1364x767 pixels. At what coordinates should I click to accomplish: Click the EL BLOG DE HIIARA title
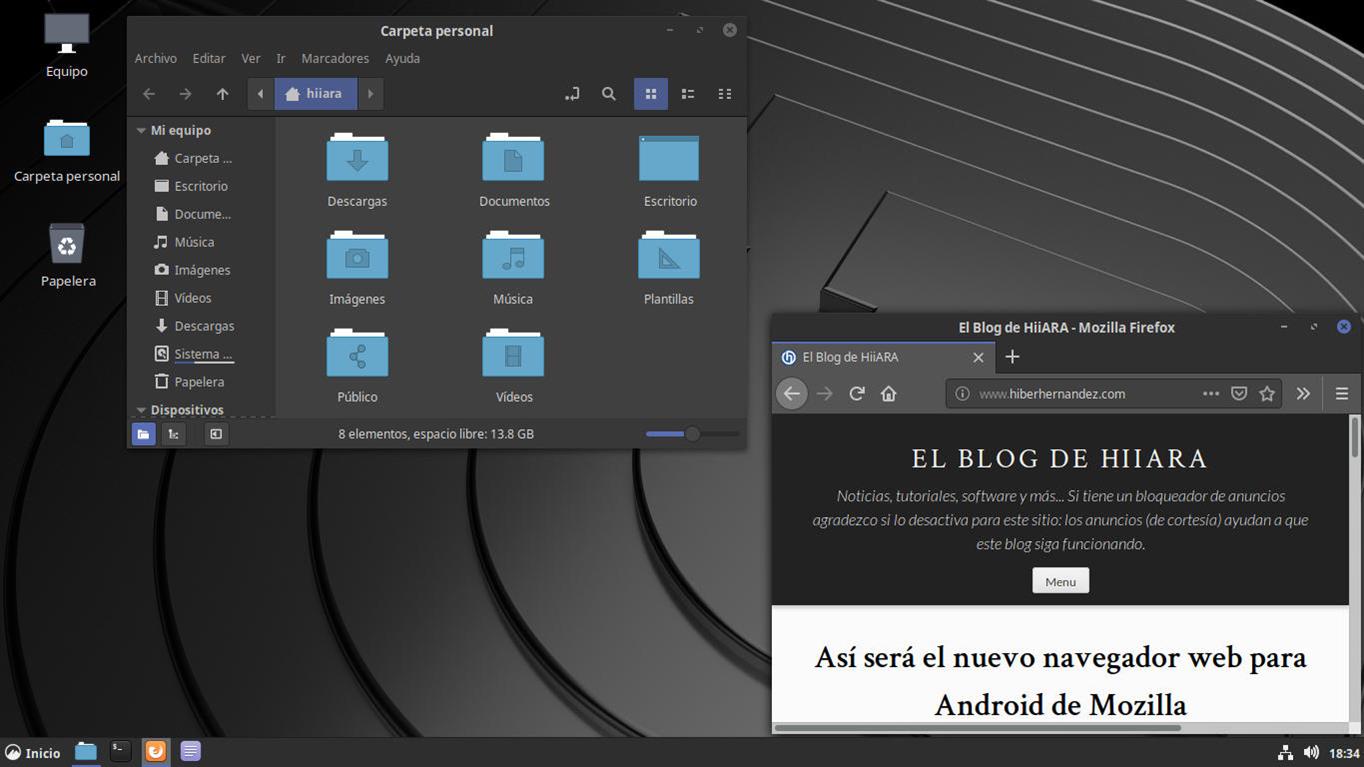[x=1060, y=459]
